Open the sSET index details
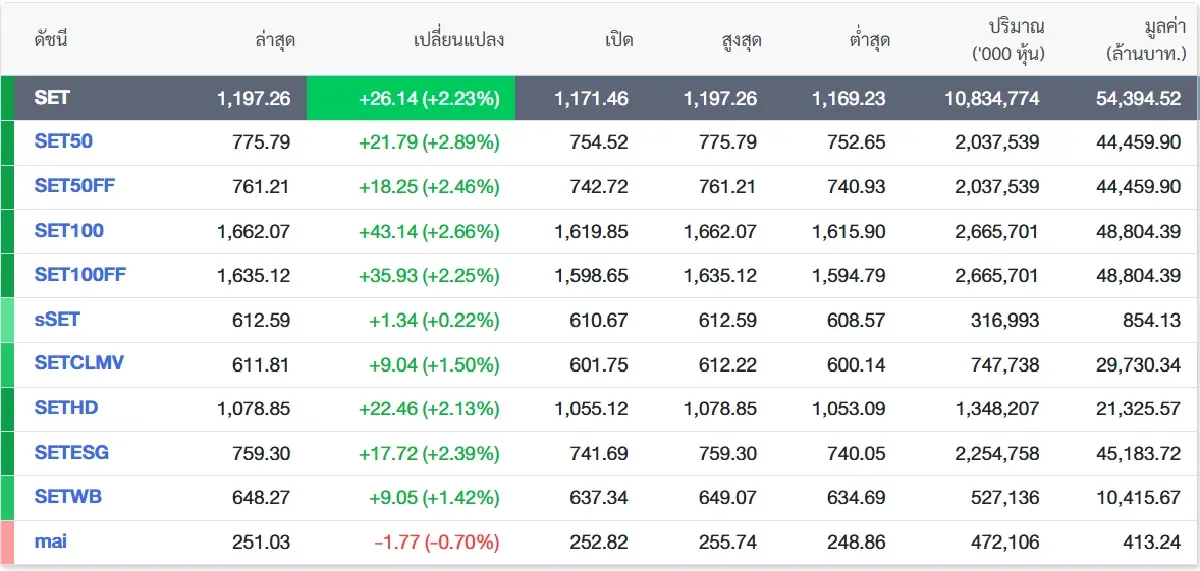 [x=56, y=320]
